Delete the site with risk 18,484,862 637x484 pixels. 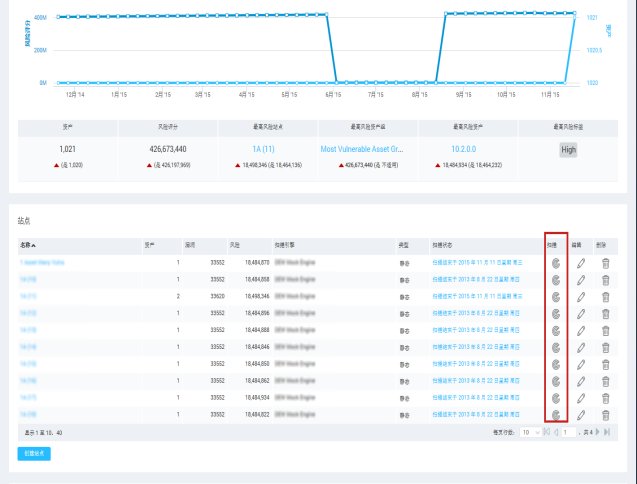point(604,380)
